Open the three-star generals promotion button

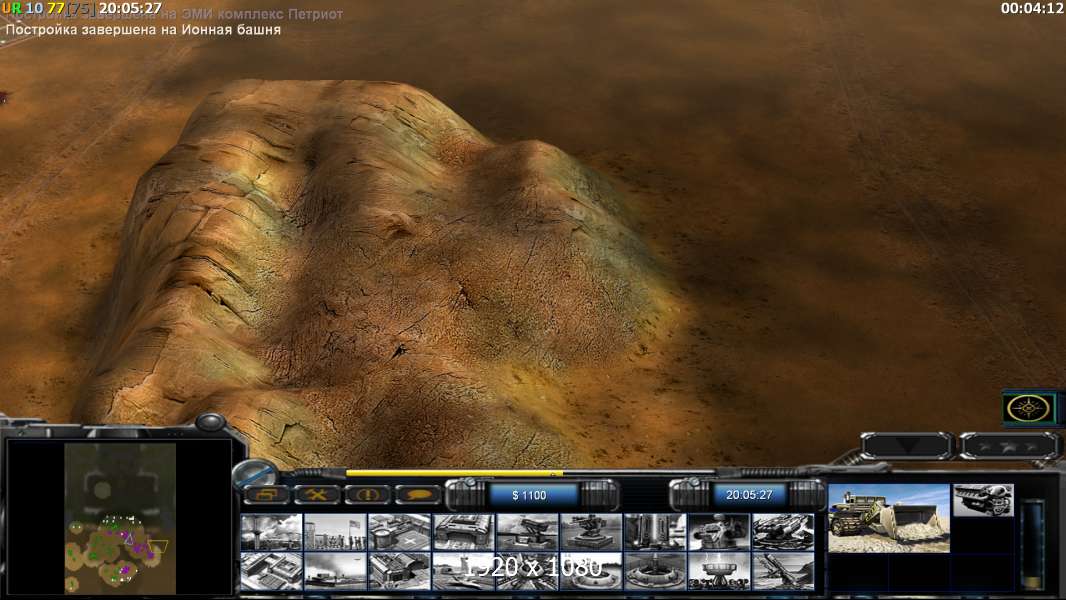tap(1010, 446)
